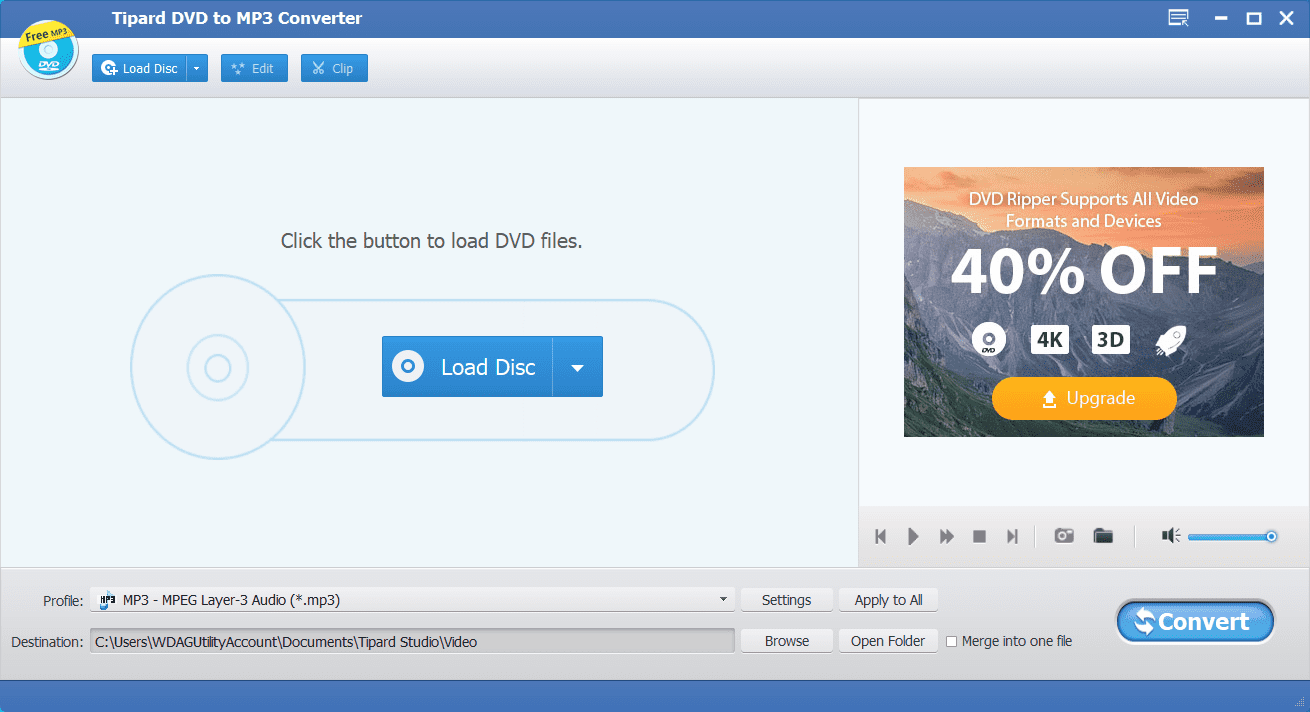Screen dimensions: 1310x712
Task: Mute audio with speaker icon
Action: (1171, 536)
